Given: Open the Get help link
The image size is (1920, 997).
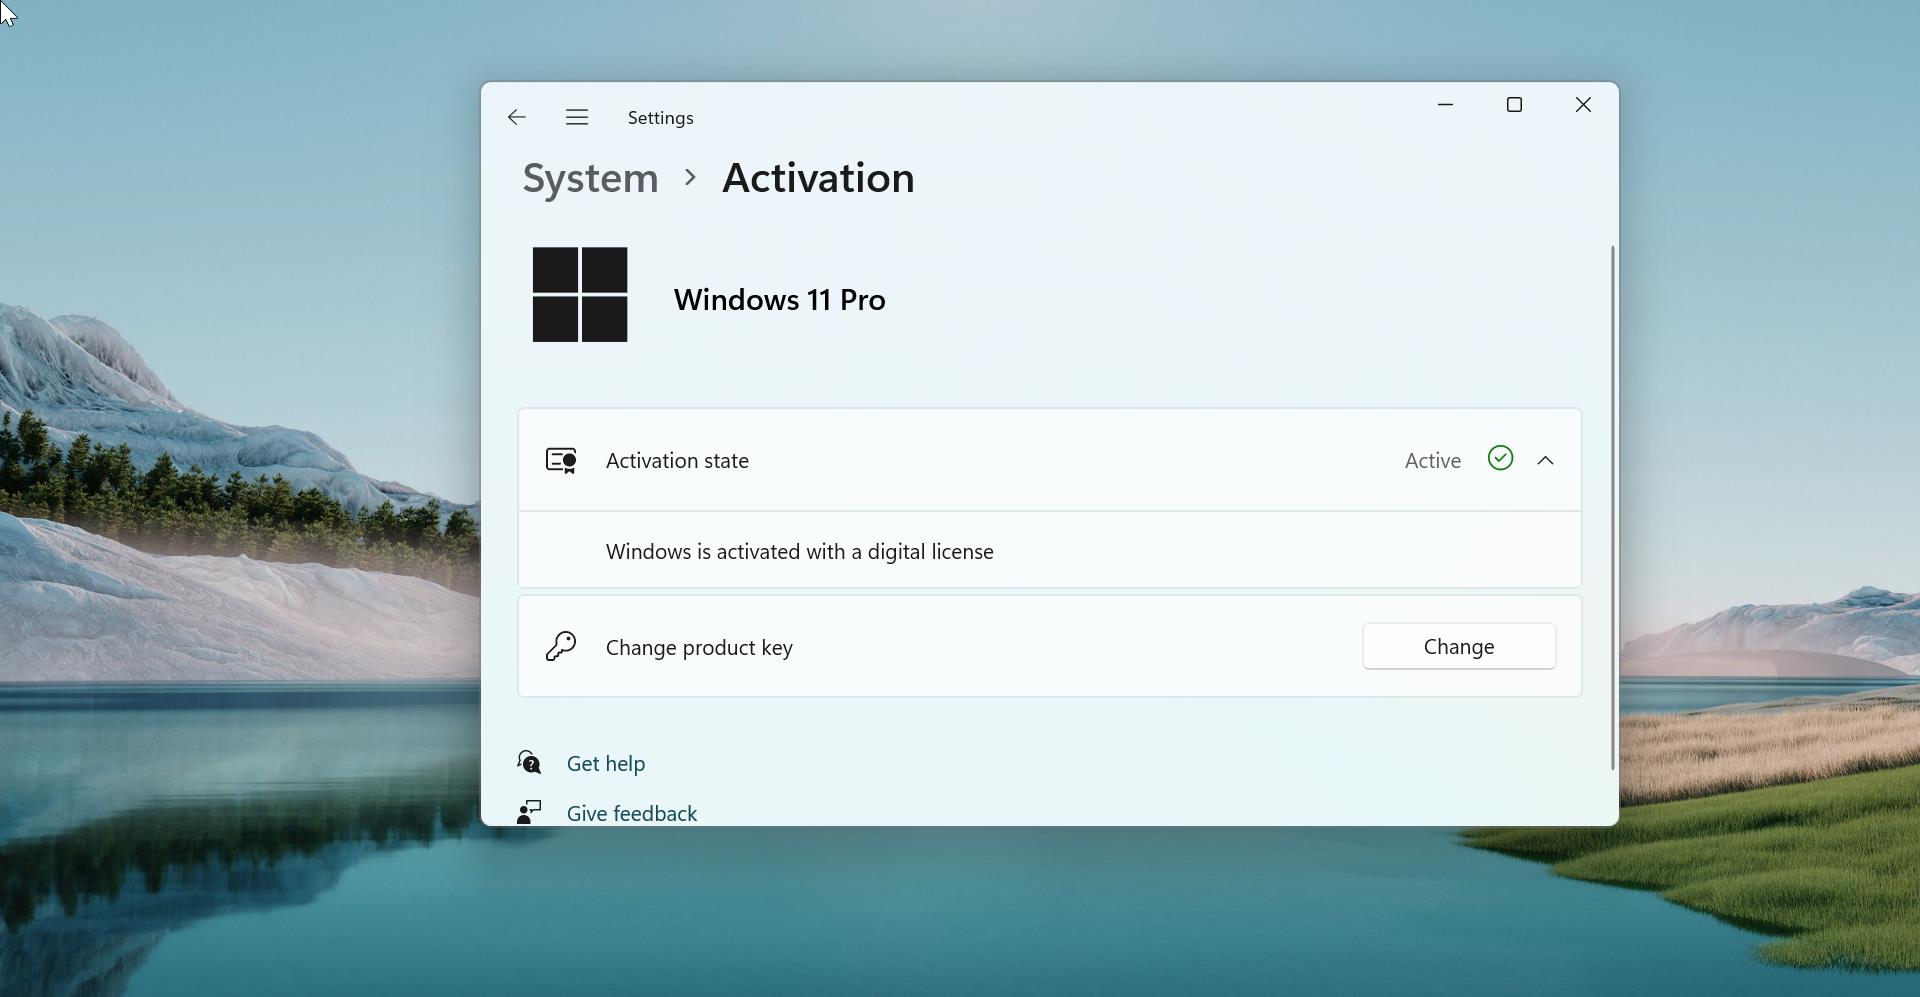Looking at the screenshot, I should pos(606,764).
